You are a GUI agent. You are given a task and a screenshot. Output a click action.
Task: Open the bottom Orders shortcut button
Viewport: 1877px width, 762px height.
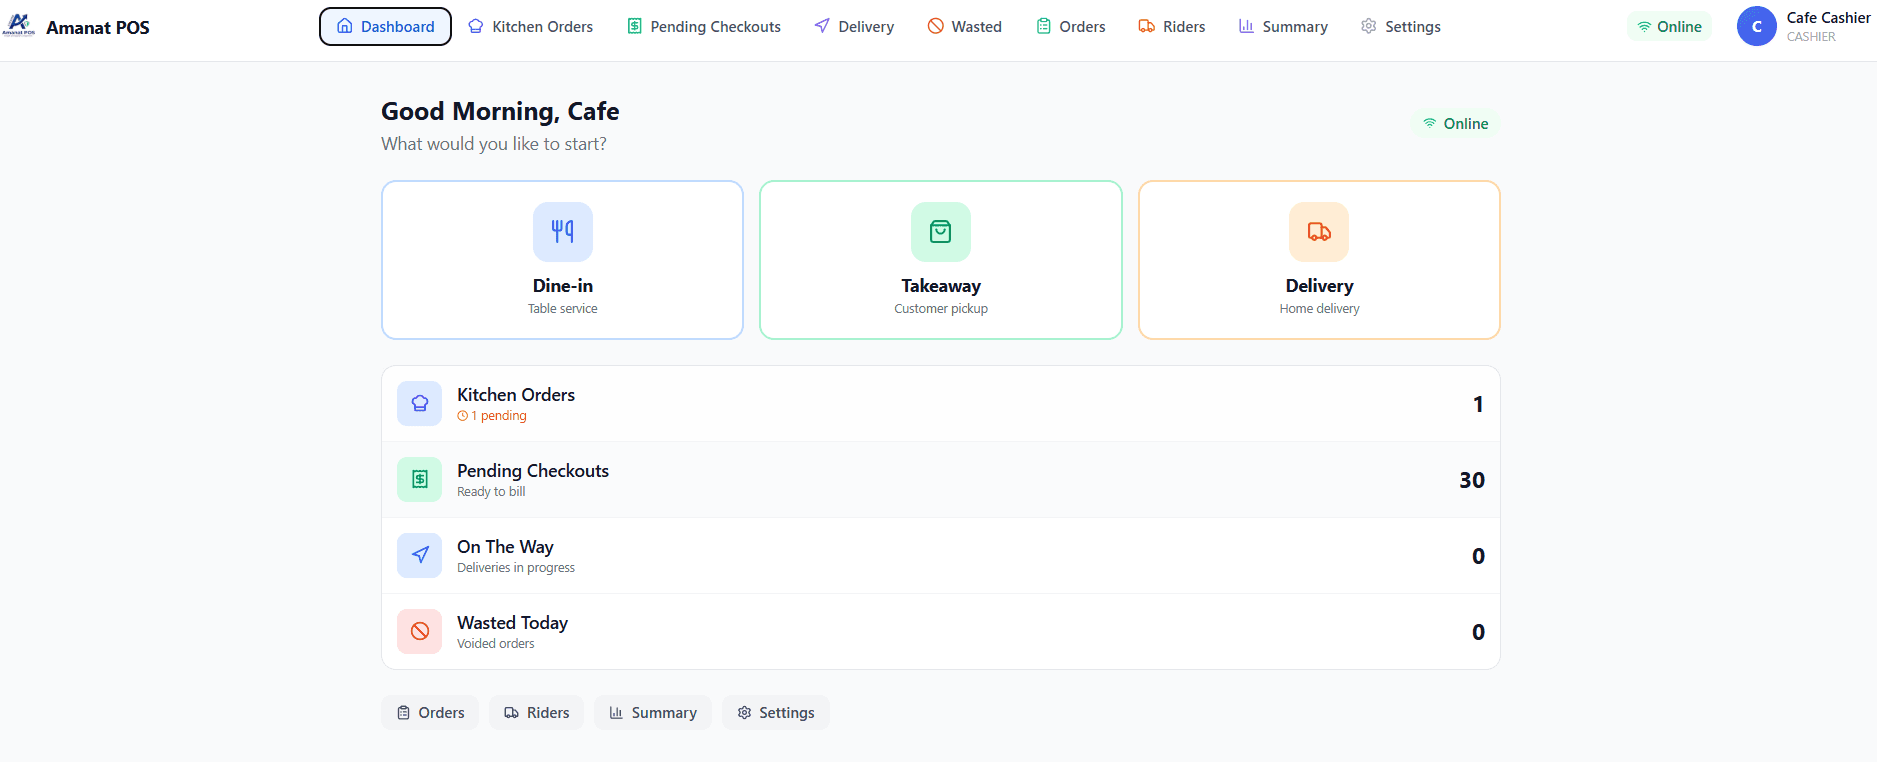point(430,712)
